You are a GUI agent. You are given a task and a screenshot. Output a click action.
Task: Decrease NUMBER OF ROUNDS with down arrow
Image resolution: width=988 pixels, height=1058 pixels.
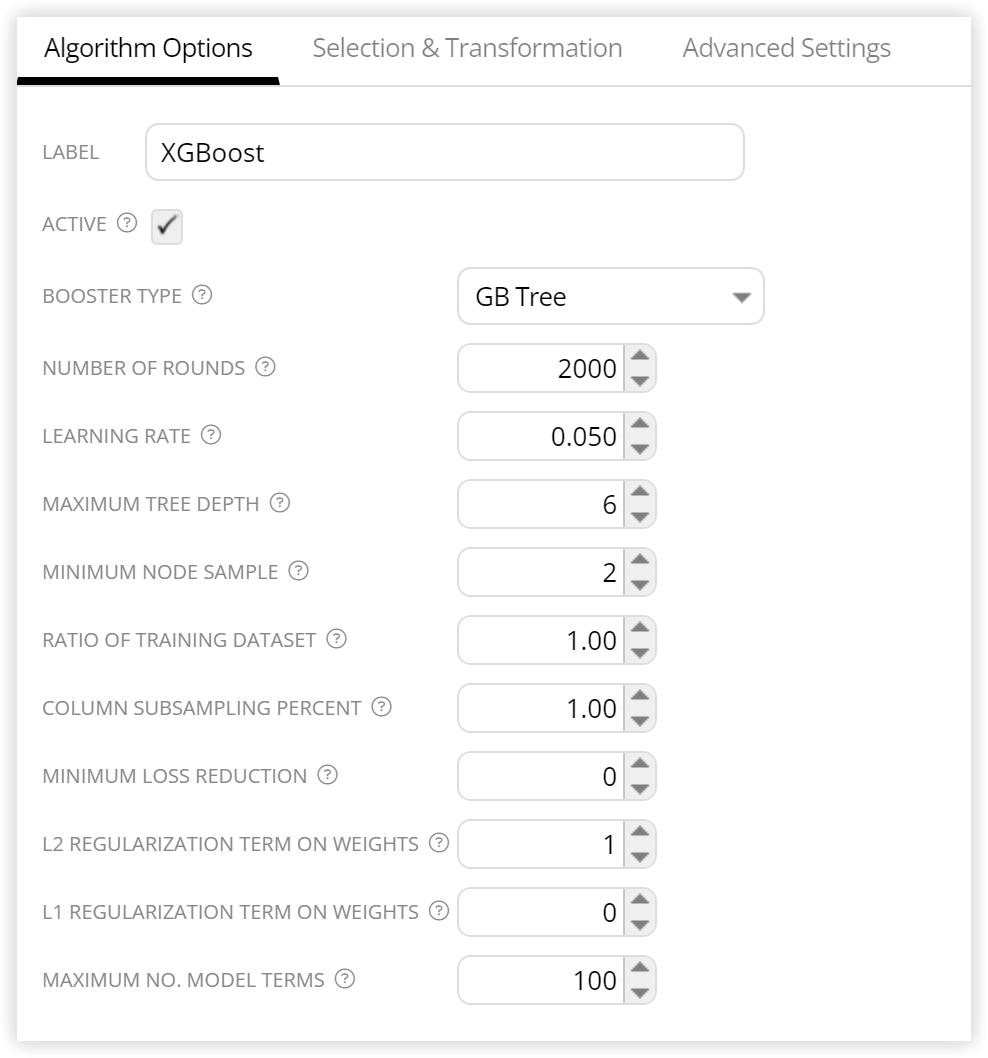pyautogui.click(x=640, y=381)
